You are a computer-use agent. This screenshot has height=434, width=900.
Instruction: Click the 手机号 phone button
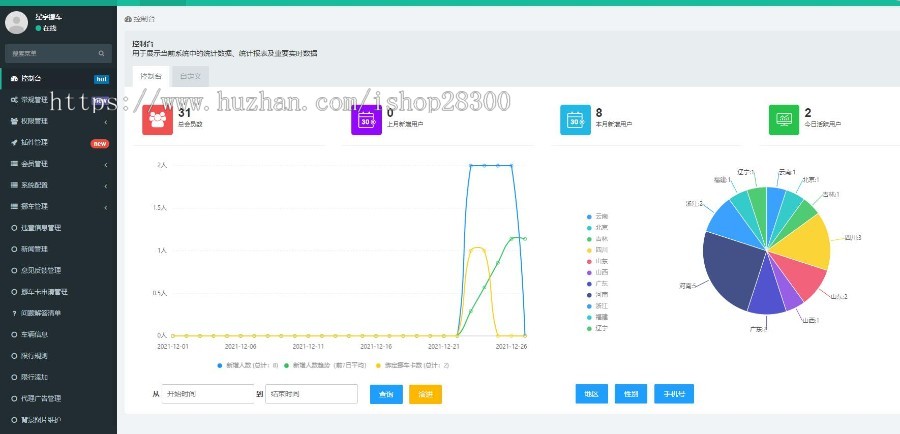[674, 394]
